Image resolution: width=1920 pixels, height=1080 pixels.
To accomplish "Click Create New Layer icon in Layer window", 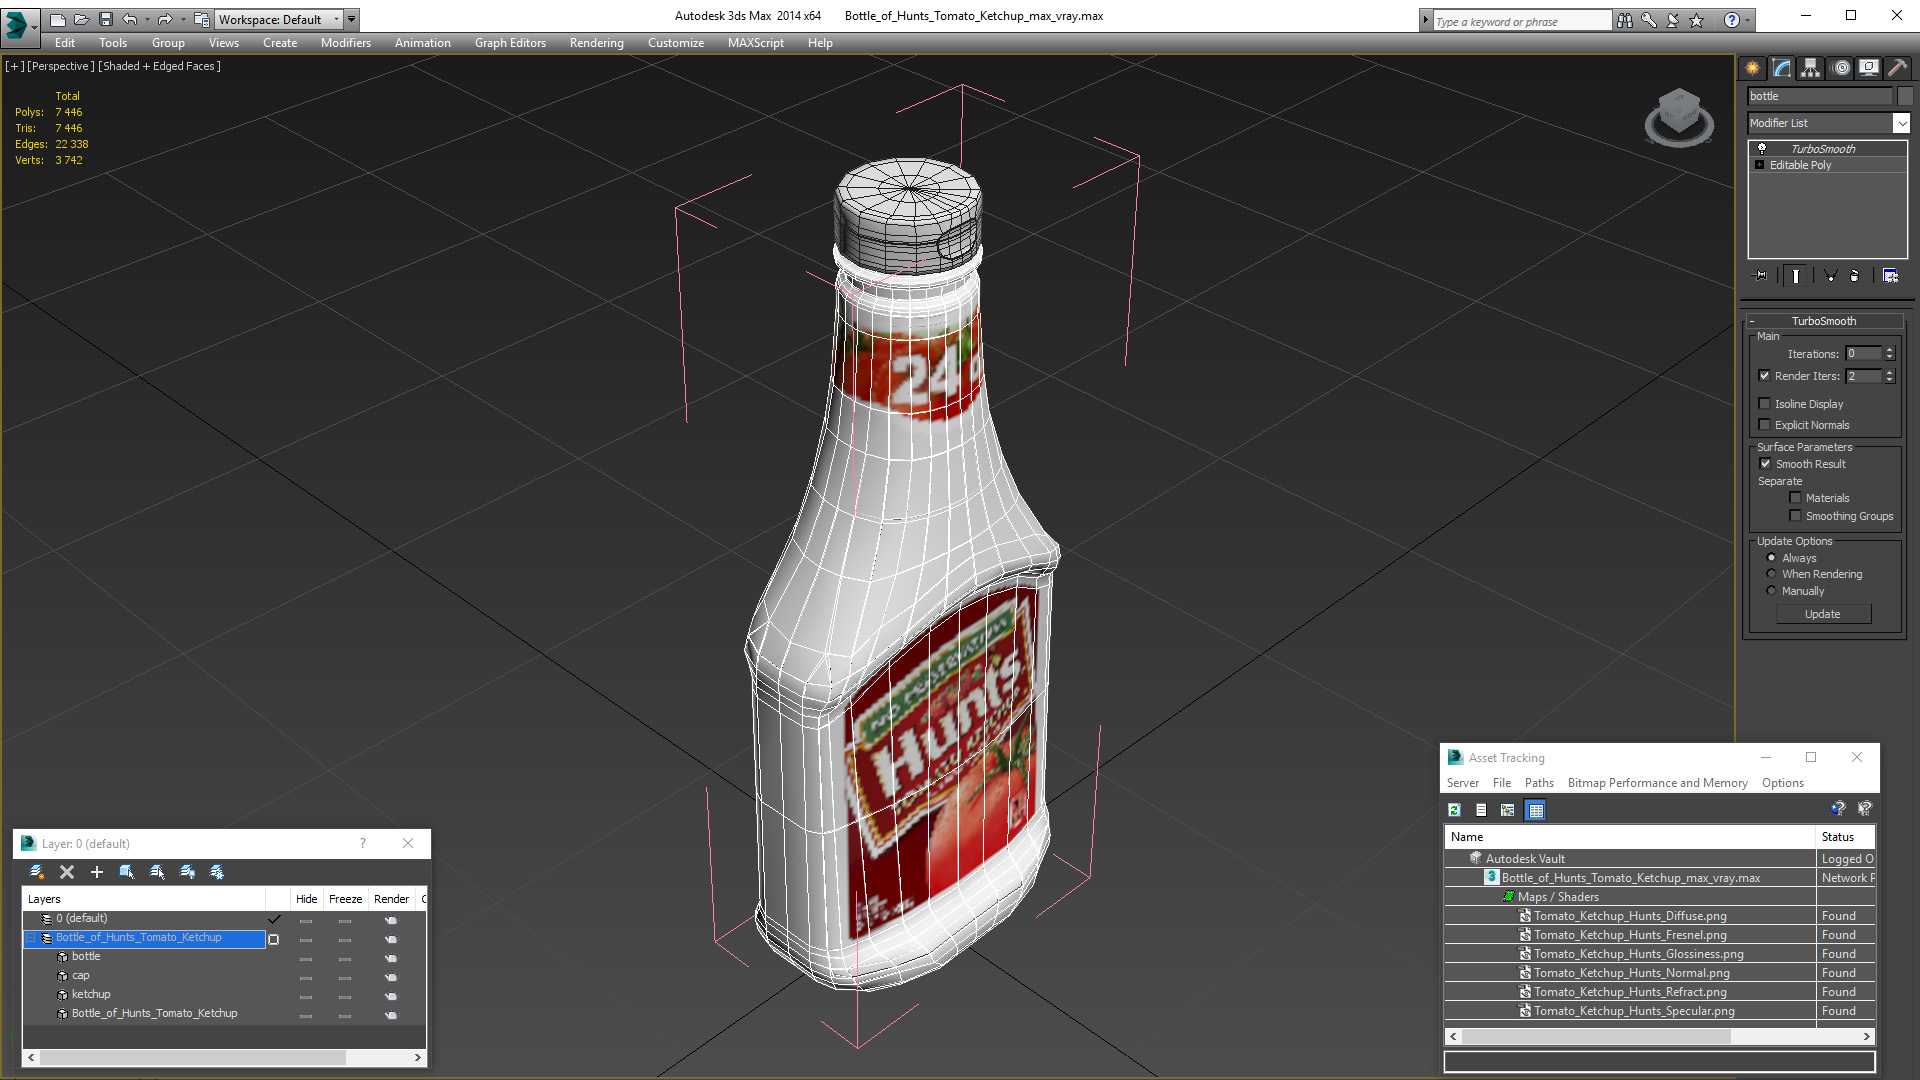I will (37, 872).
